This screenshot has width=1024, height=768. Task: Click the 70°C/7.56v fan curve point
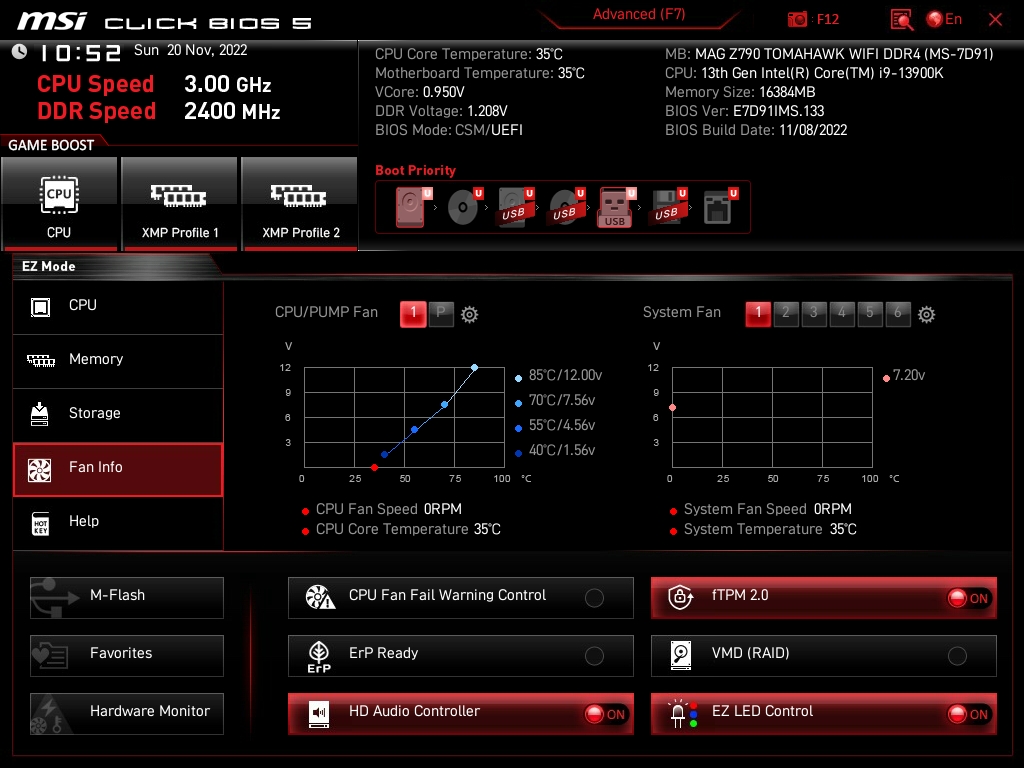(x=445, y=405)
